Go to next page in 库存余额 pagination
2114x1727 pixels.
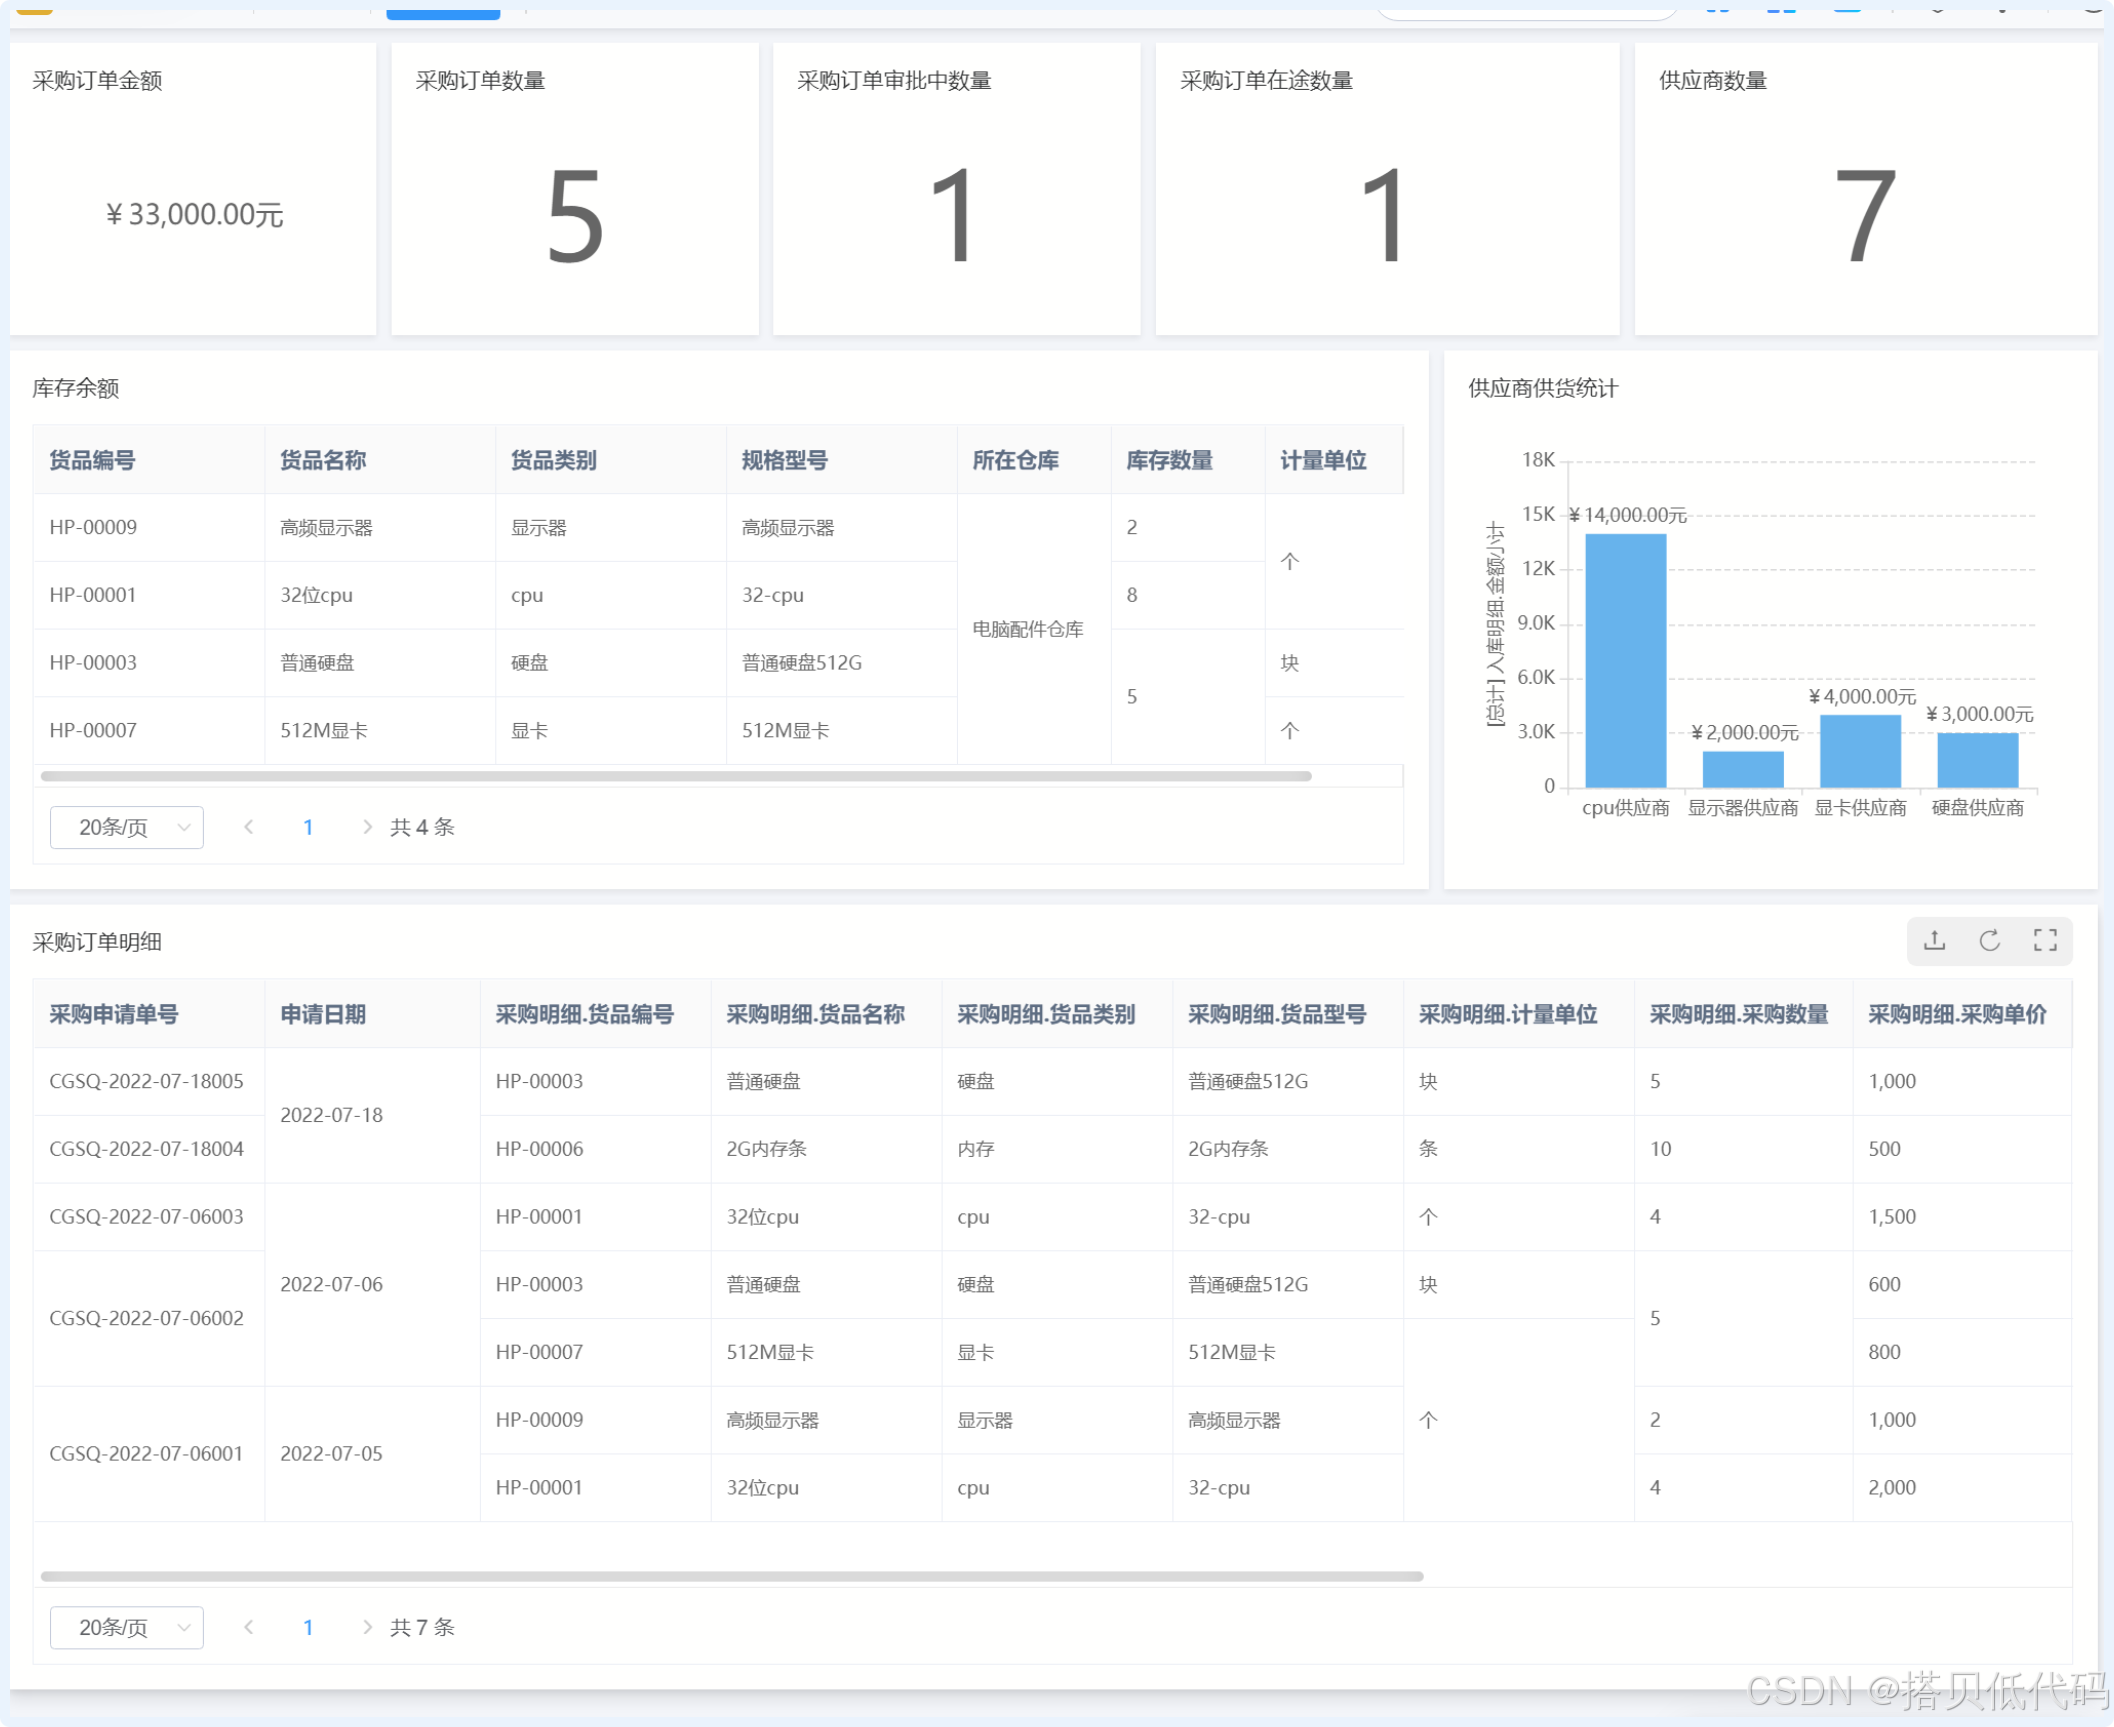366,827
